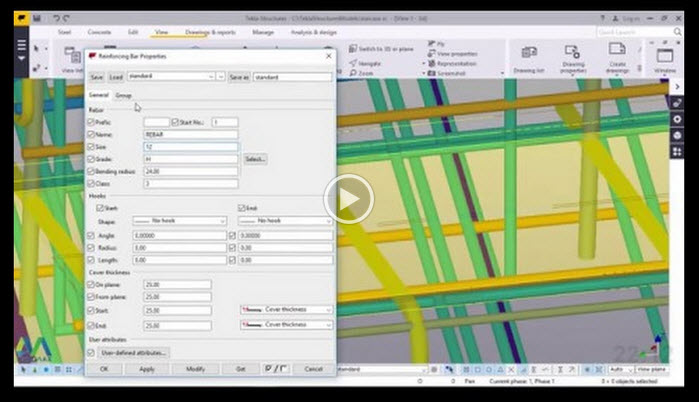Toggle the Prefix checkbox
The height and width of the screenshot is (402, 699).
[91, 122]
